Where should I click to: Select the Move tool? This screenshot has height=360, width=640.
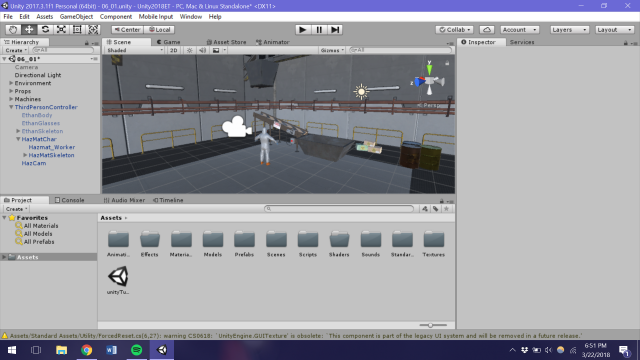29,30
